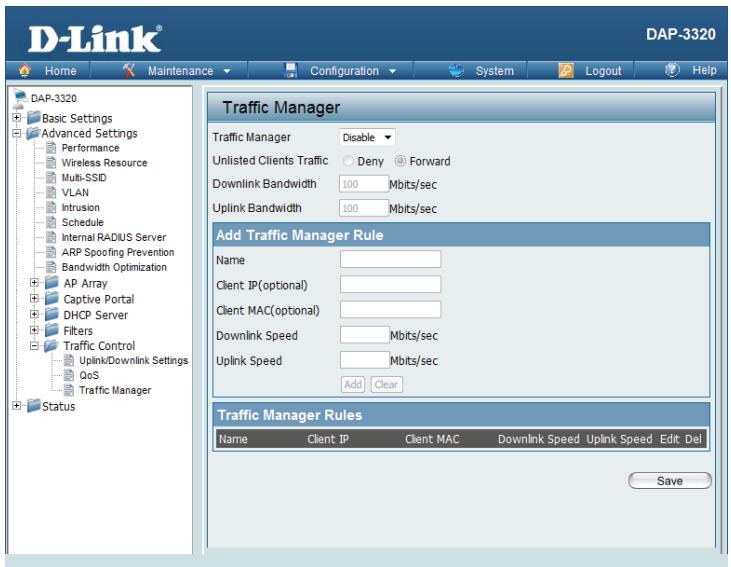
Task: Click the Uplink/Downlink Settings page icon
Action: (x=69, y=360)
